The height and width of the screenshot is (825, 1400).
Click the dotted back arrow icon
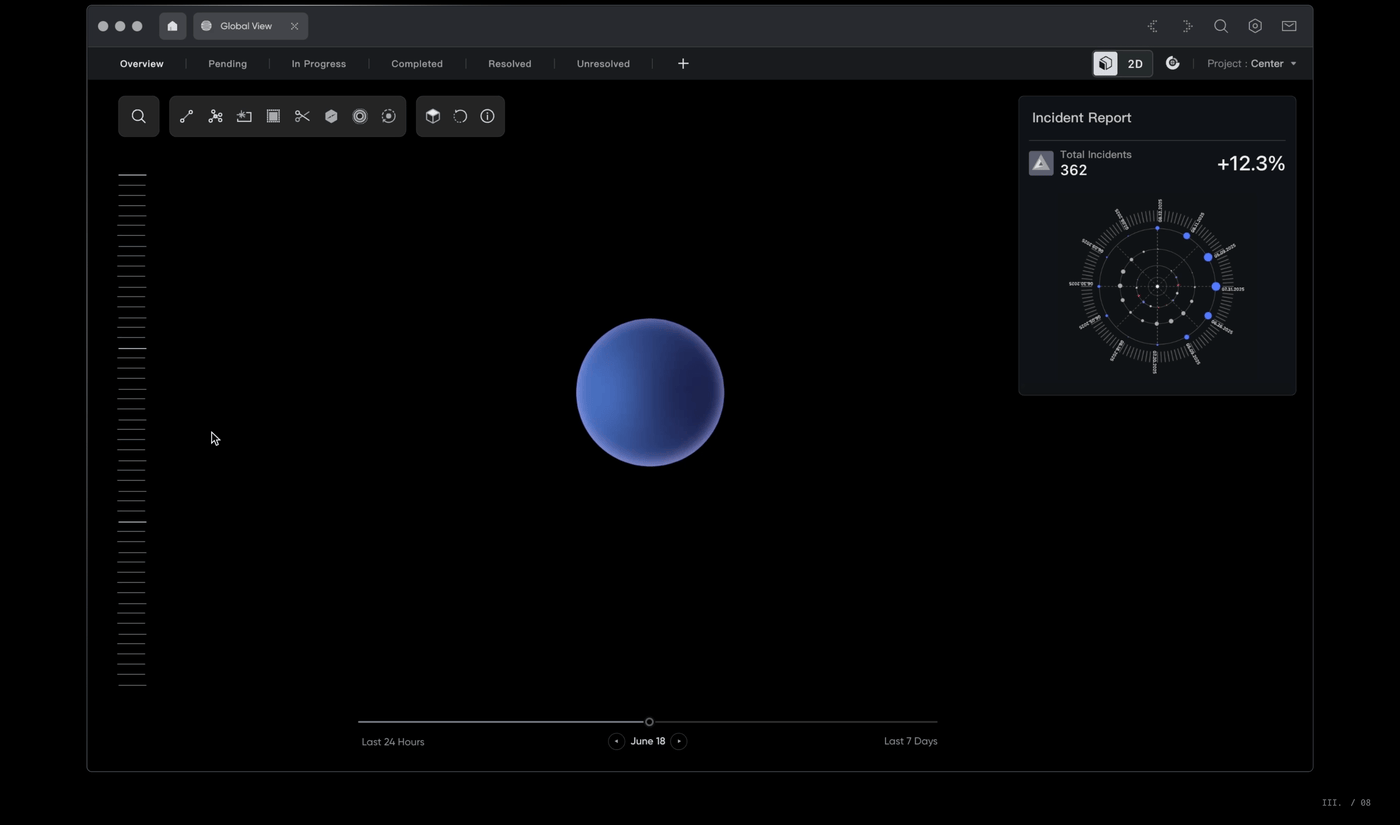pos(1153,26)
